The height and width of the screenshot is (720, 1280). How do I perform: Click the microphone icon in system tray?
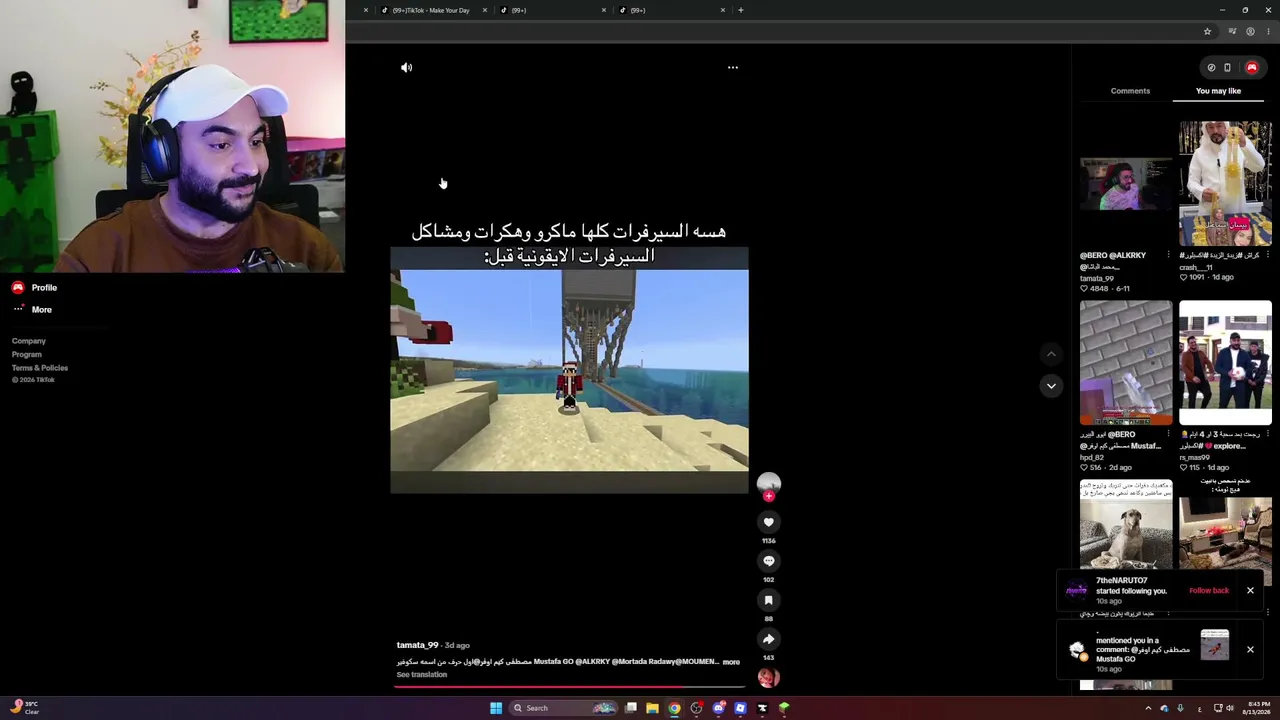1180,708
